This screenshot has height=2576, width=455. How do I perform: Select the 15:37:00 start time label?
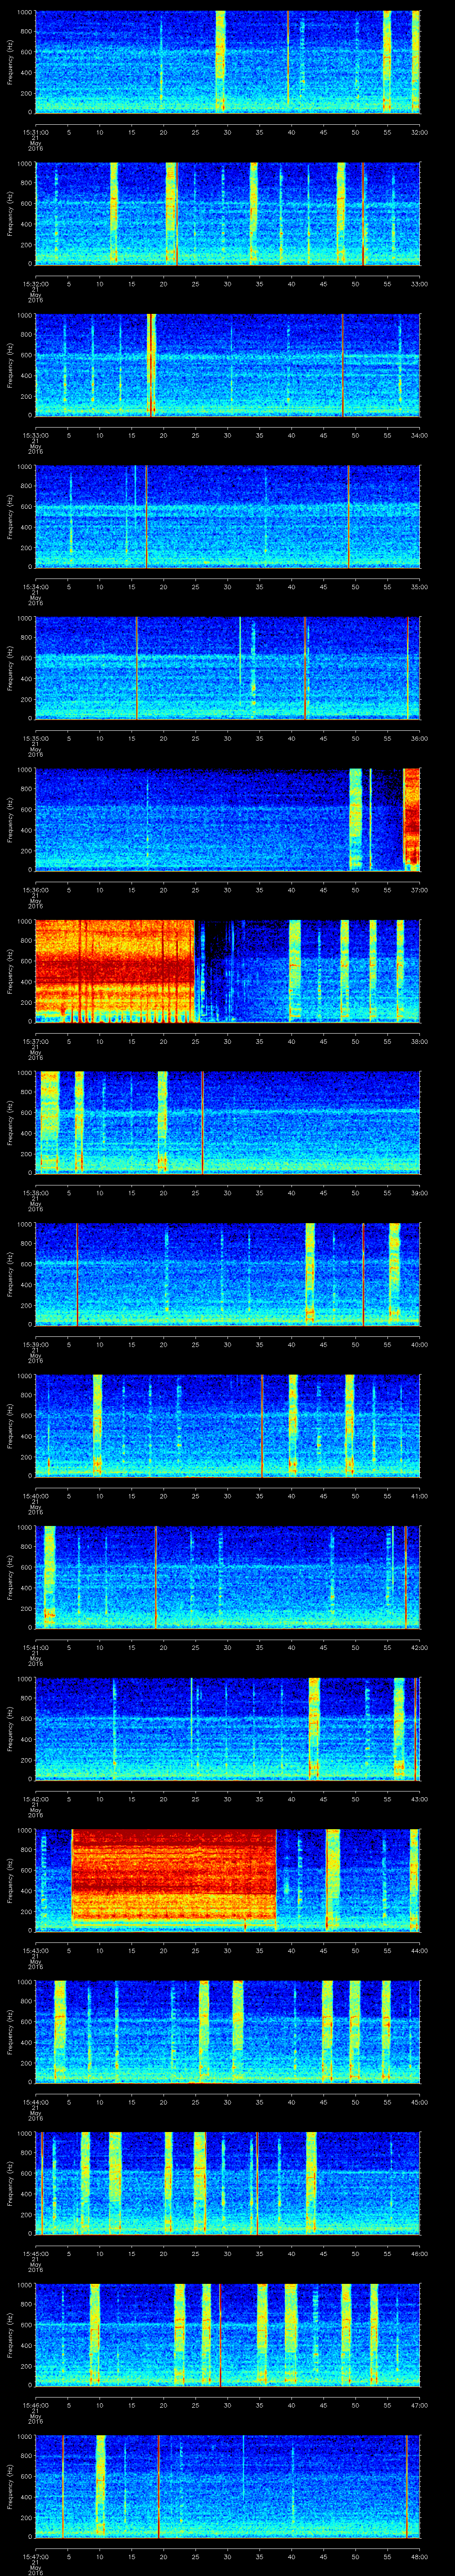(x=35, y=1041)
